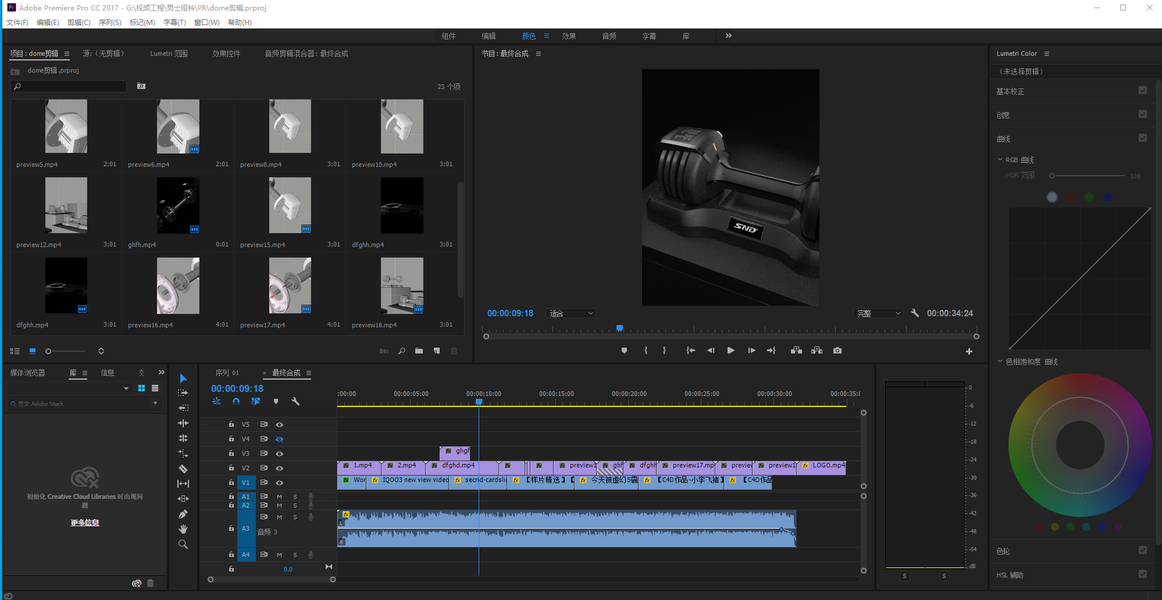The height and width of the screenshot is (600, 1162).
Task: Open the 窗口(W) menu
Action: 207,22
